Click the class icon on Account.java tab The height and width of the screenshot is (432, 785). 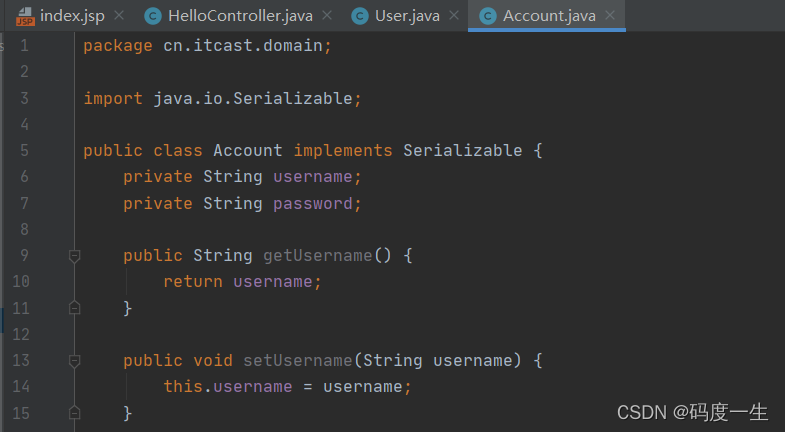[x=488, y=16]
